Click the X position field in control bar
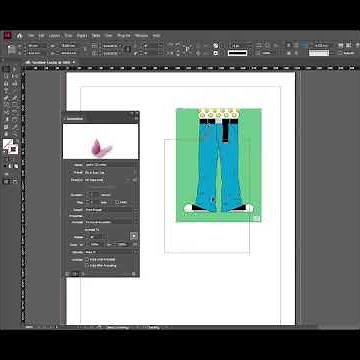Image resolution: width=360 pixels, height=360 pixels. [x=37, y=46]
